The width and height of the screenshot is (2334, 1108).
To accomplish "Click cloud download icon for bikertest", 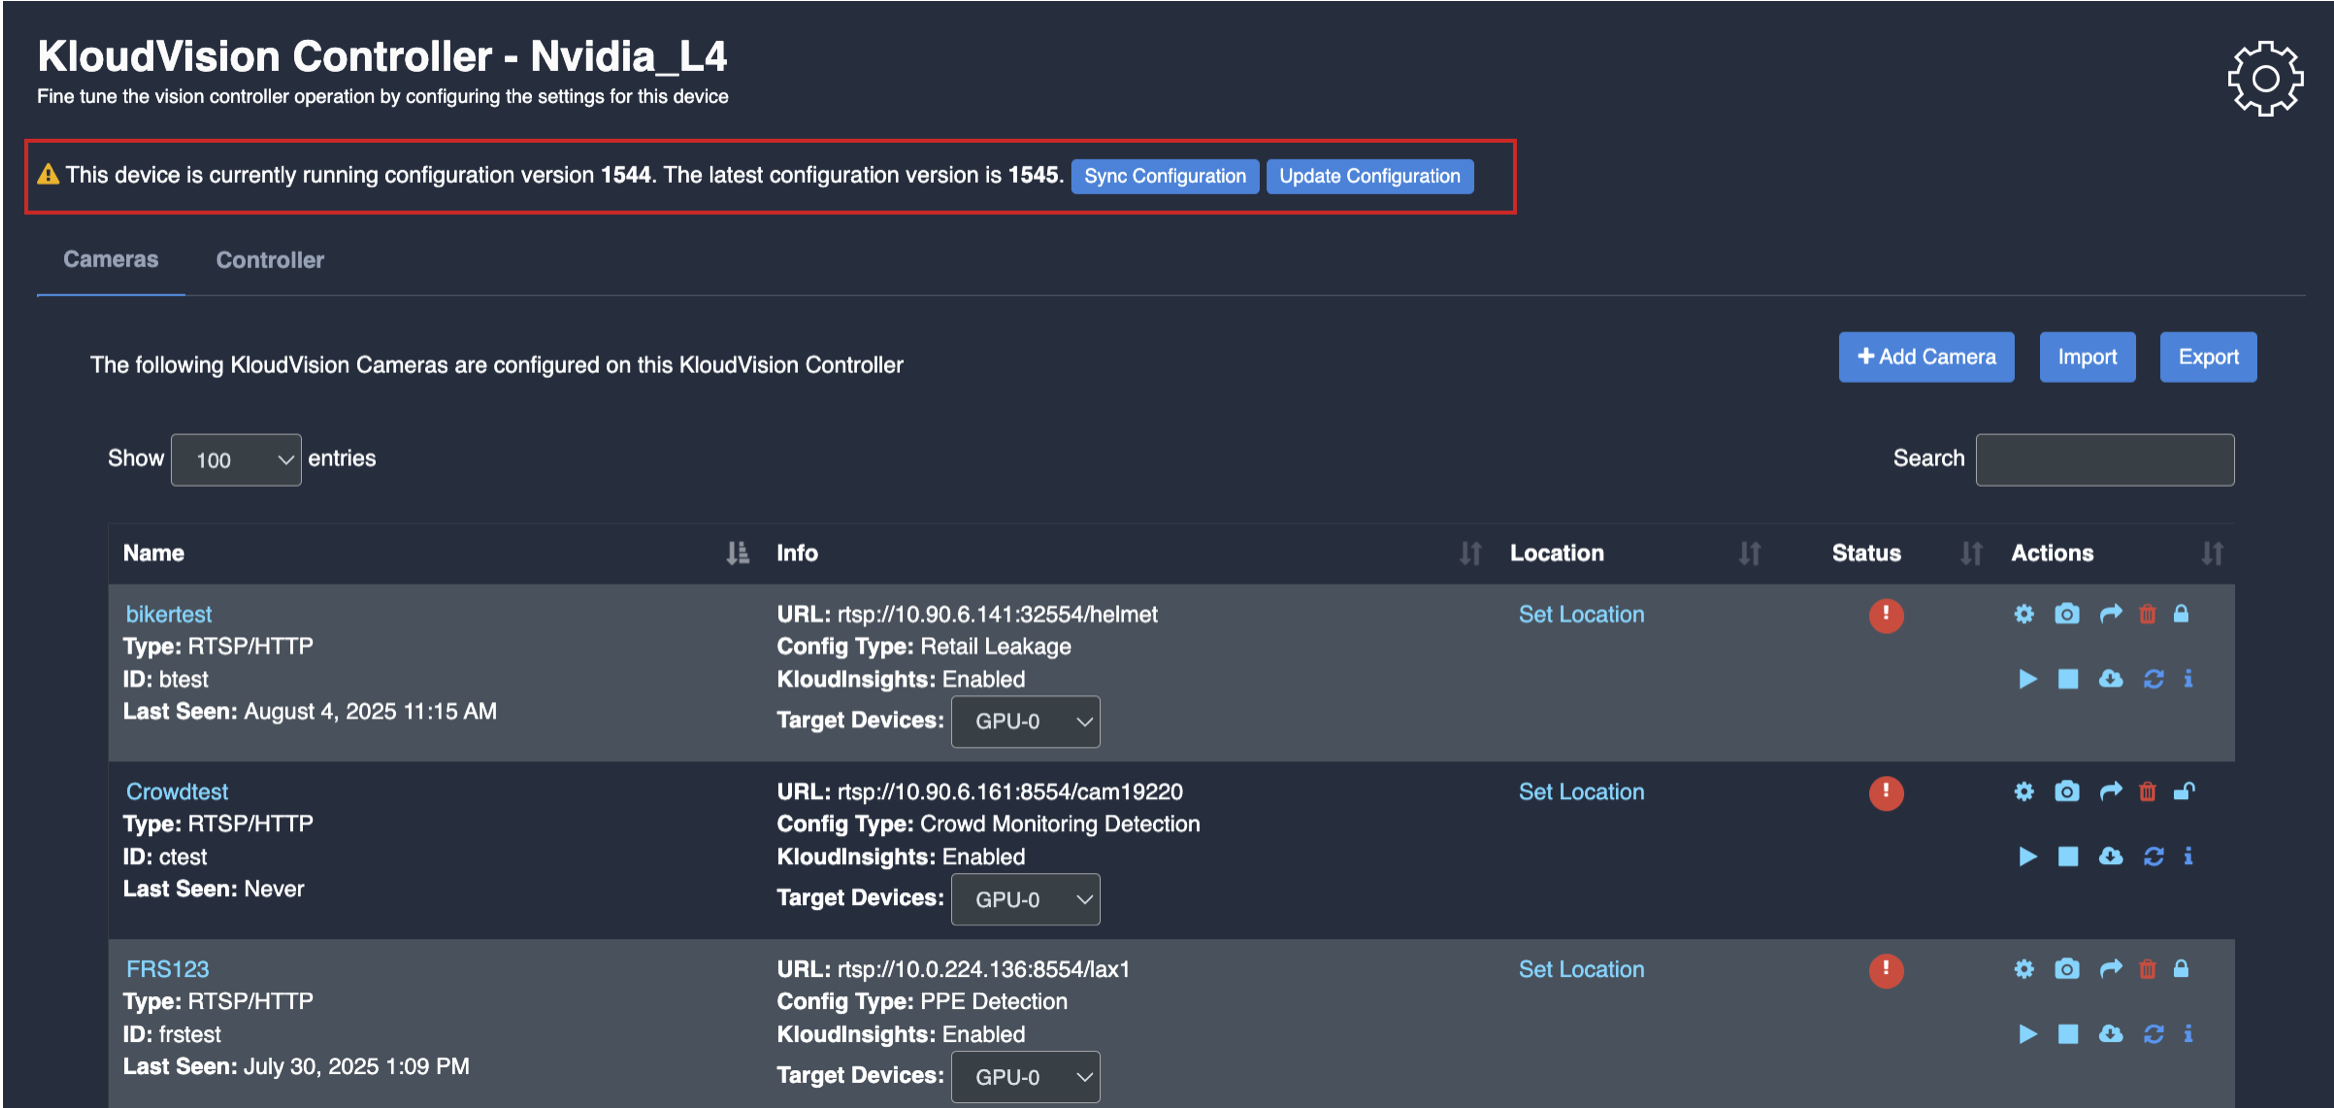I will tap(2111, 679).
